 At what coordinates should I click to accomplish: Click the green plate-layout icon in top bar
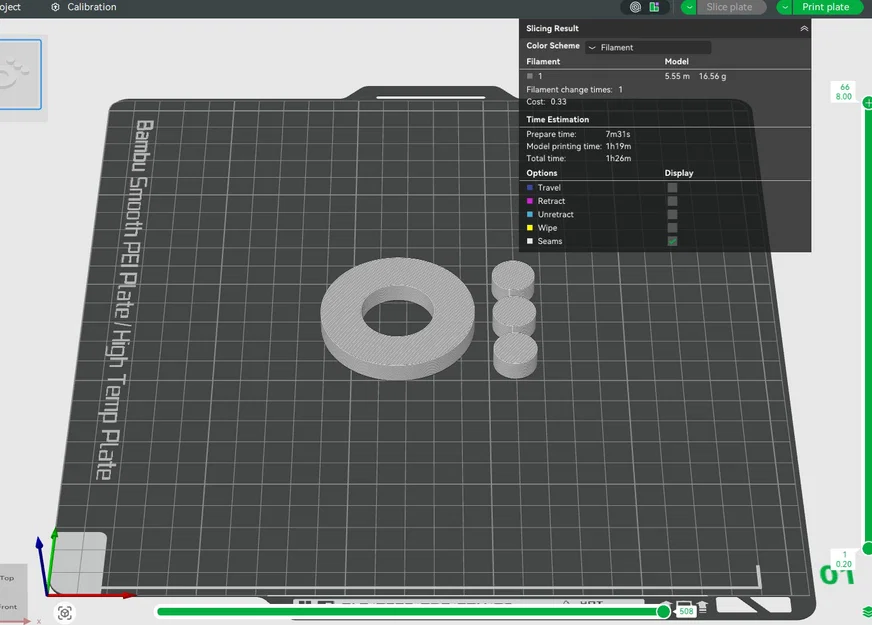click(x=654, y=7)
